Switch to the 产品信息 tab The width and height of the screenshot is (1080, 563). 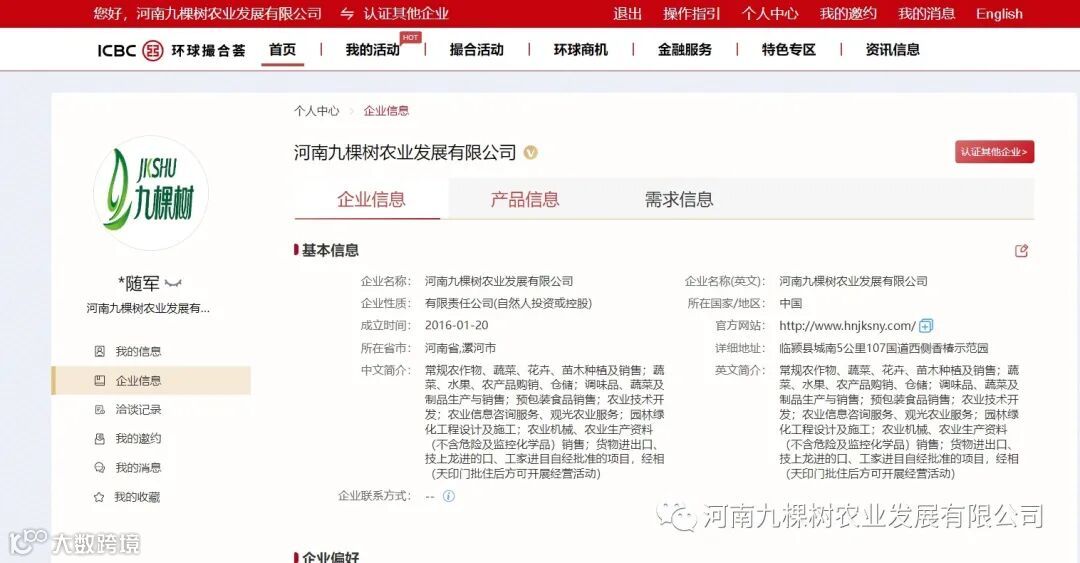click(x=525, y=200)
